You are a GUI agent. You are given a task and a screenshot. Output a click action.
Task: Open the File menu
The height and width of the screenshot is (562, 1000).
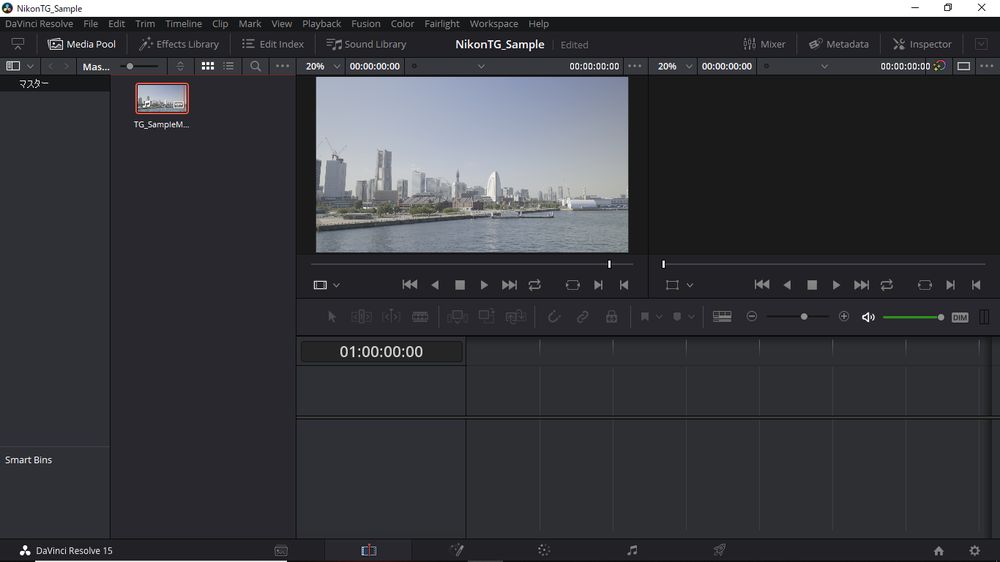(91, 24)
